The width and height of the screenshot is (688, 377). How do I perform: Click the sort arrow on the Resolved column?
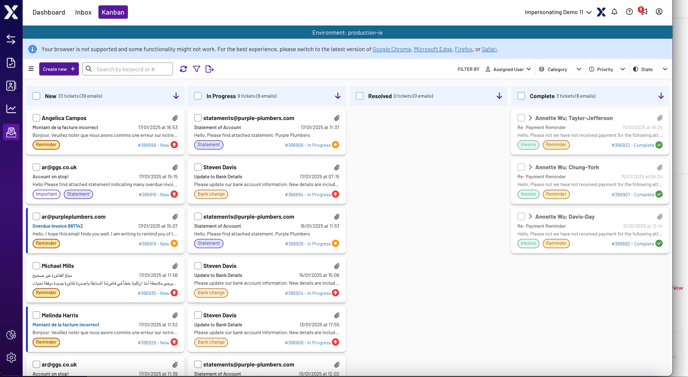(499, 96)
